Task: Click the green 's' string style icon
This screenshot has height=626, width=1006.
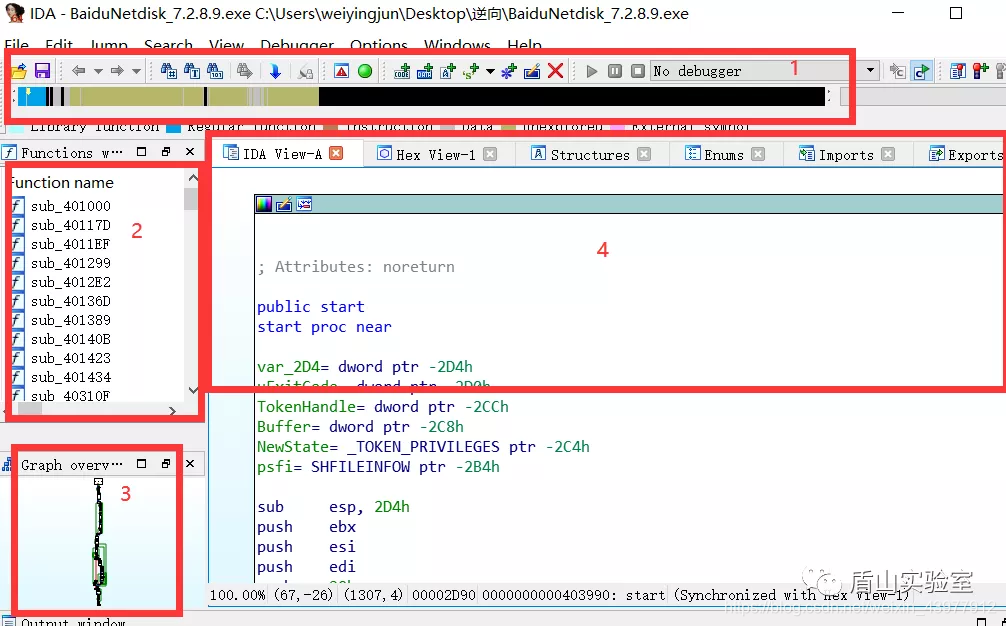Action: 472,71
